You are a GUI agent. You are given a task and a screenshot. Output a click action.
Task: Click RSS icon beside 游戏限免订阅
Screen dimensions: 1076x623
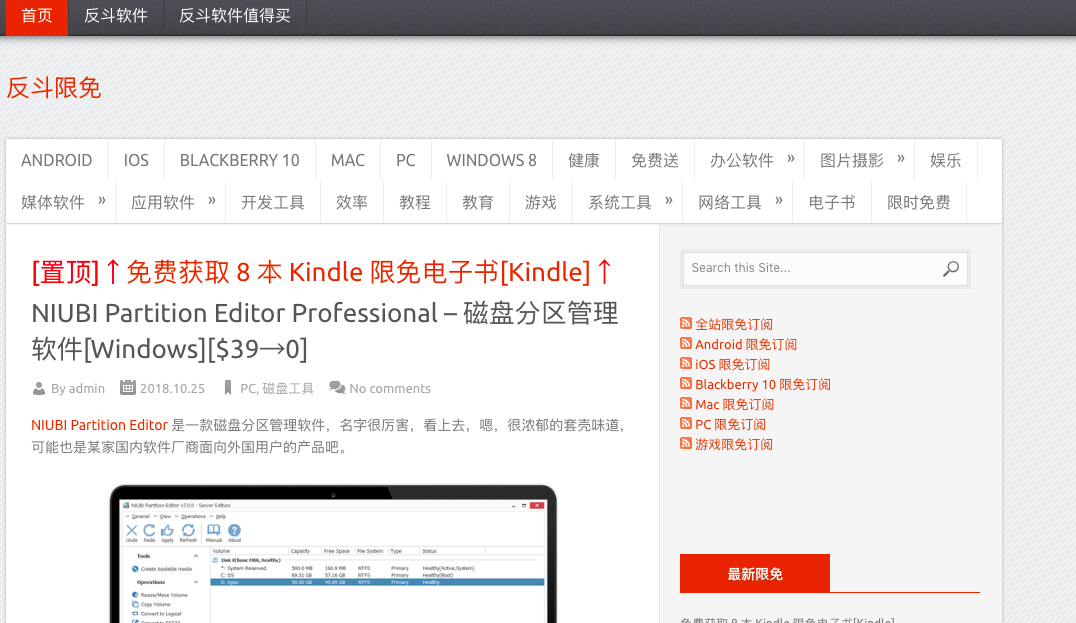[686, 443]
